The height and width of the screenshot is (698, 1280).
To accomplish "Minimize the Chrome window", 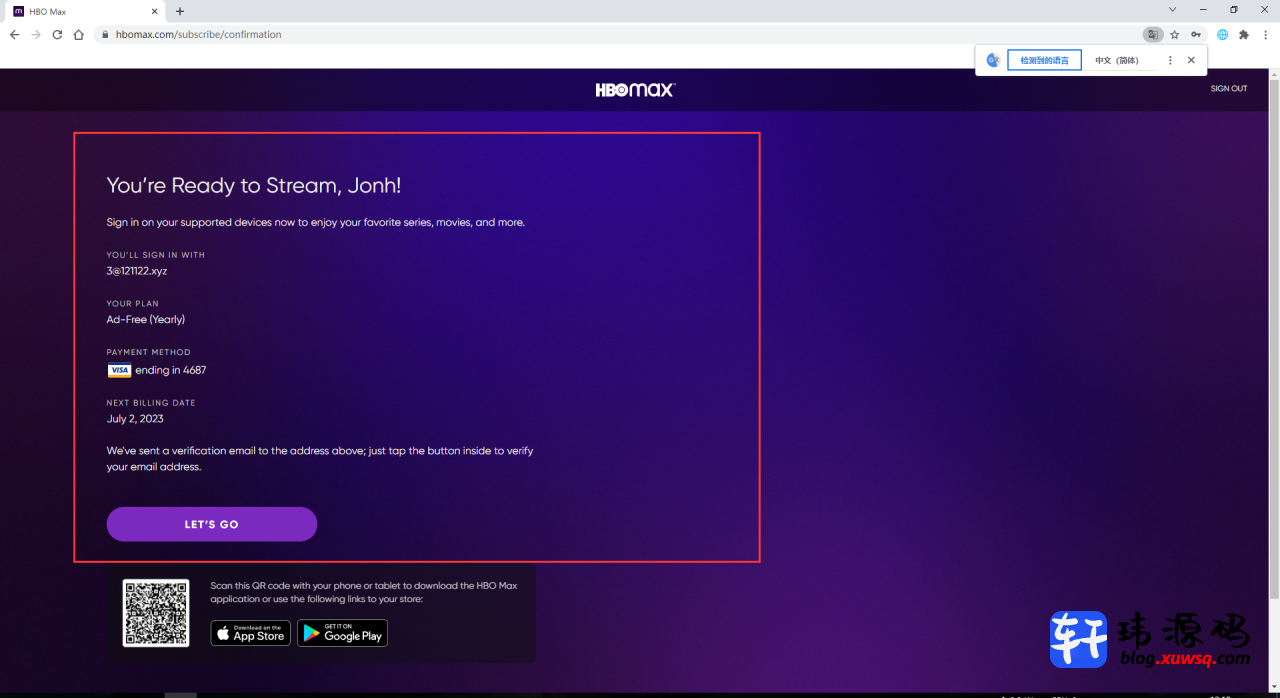I will [1203, 10].
